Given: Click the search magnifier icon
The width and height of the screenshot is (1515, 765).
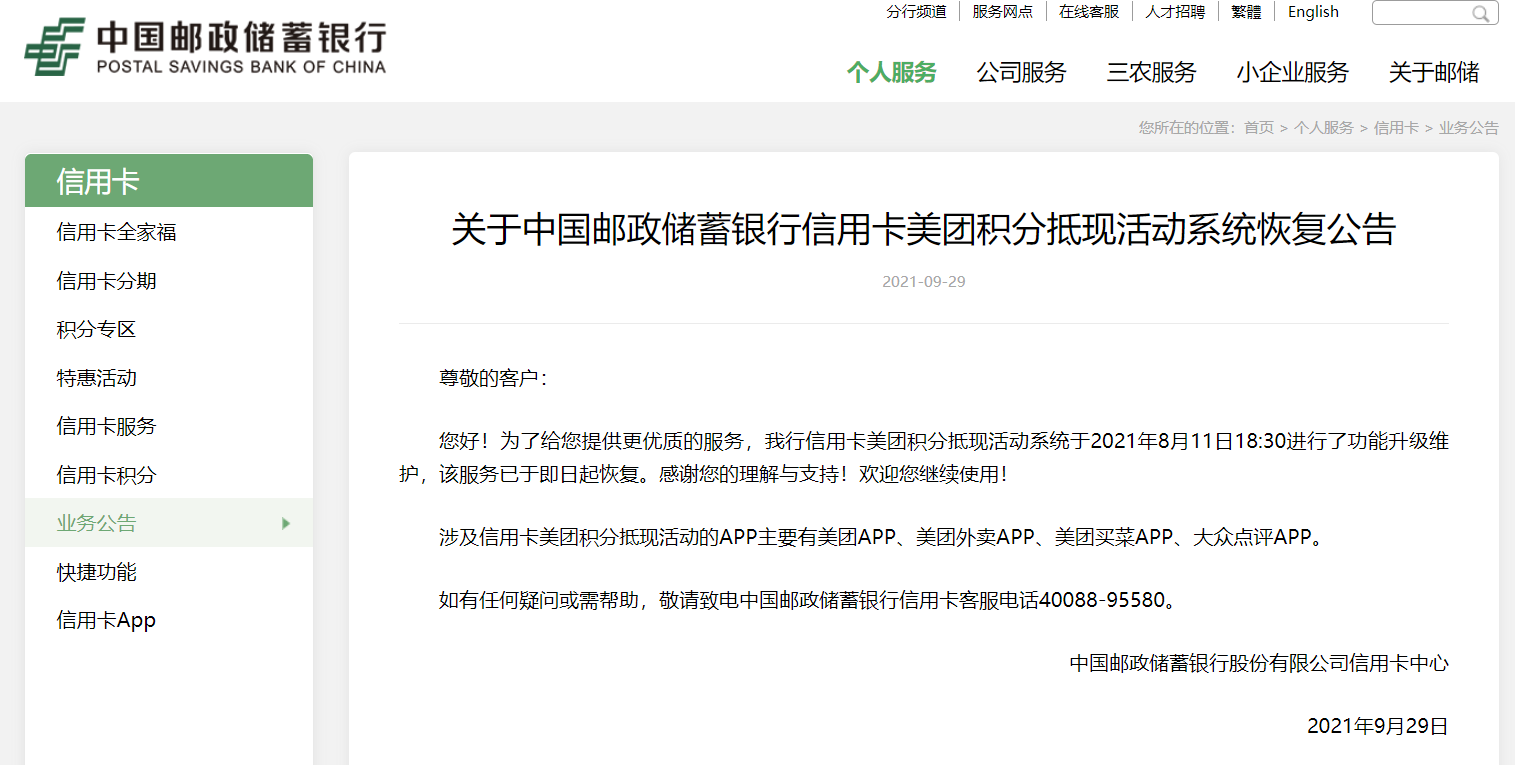Looking at the screenshot, I should click(x=1480, y=13).
